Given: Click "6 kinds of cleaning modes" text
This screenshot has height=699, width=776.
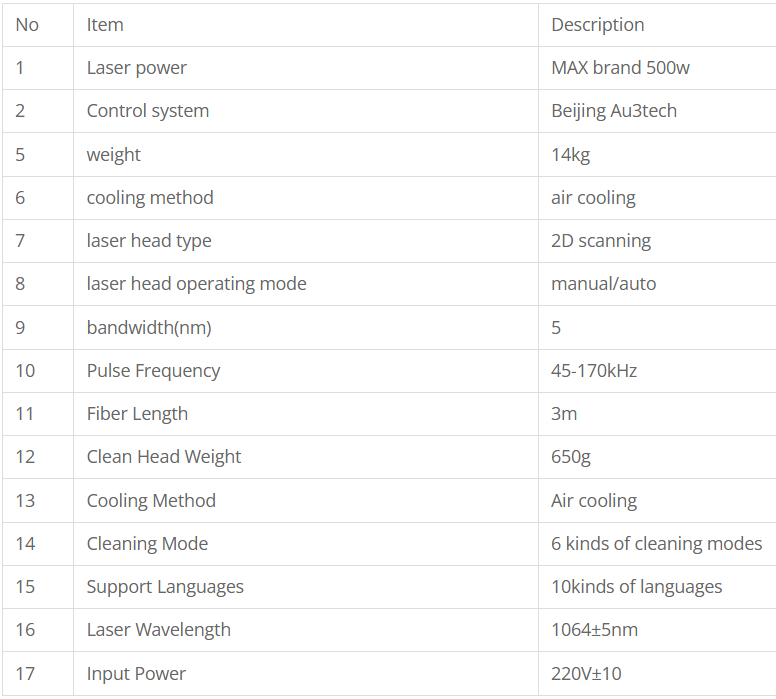Looking at the screenshot, I should pos(657,544).
